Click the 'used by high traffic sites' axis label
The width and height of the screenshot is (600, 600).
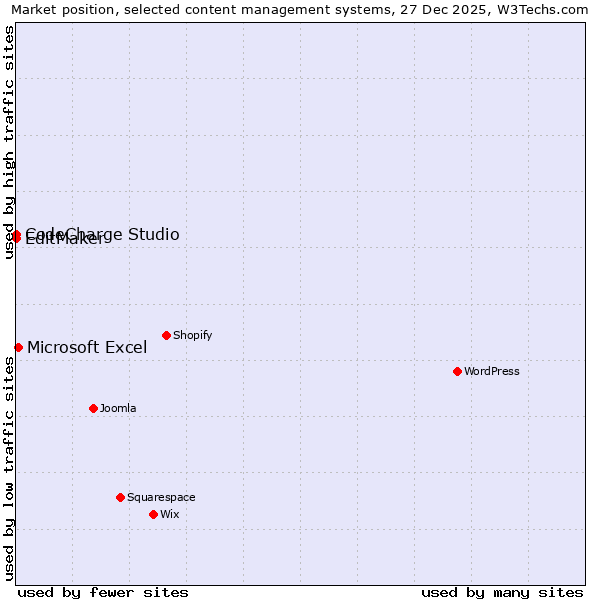[8, 142]
